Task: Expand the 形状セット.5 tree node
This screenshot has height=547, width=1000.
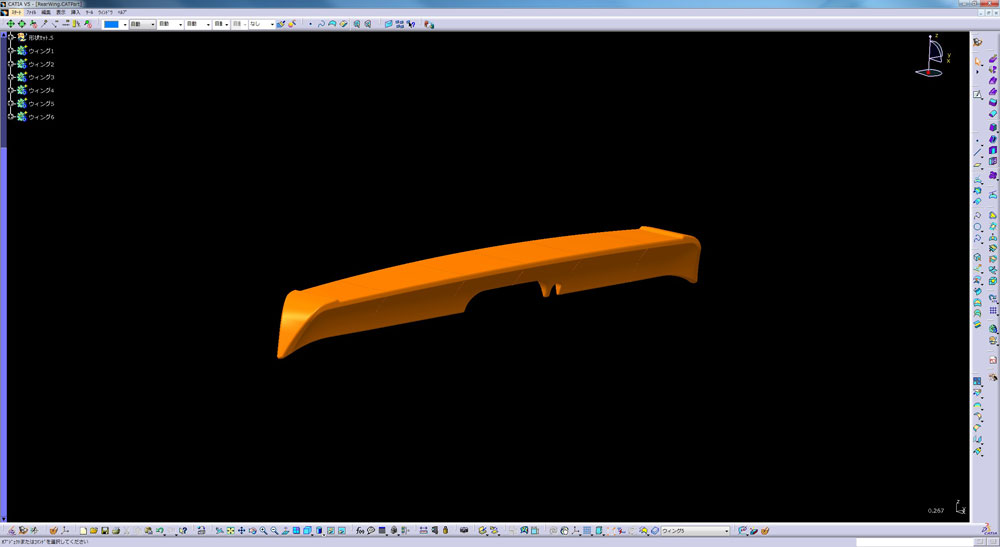Action: click(11, 38)
